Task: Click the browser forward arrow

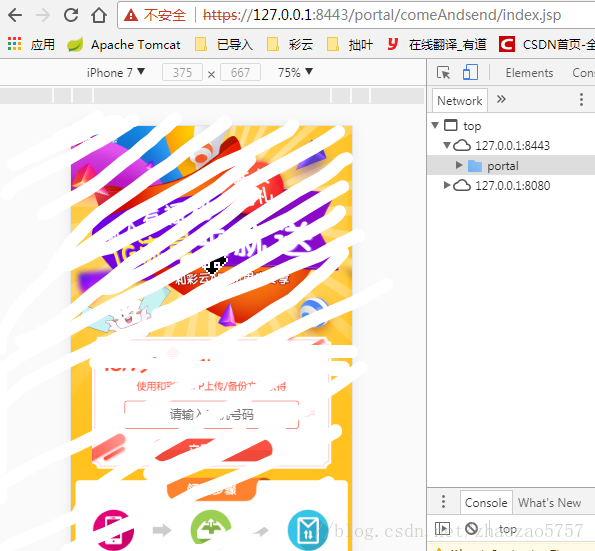Action: [43, 15]
